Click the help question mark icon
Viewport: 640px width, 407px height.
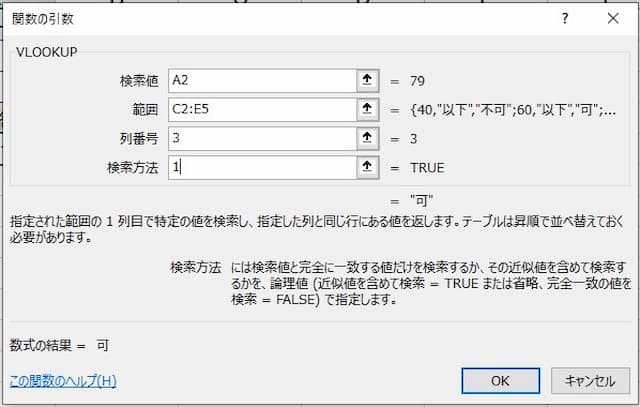point(565,18)
